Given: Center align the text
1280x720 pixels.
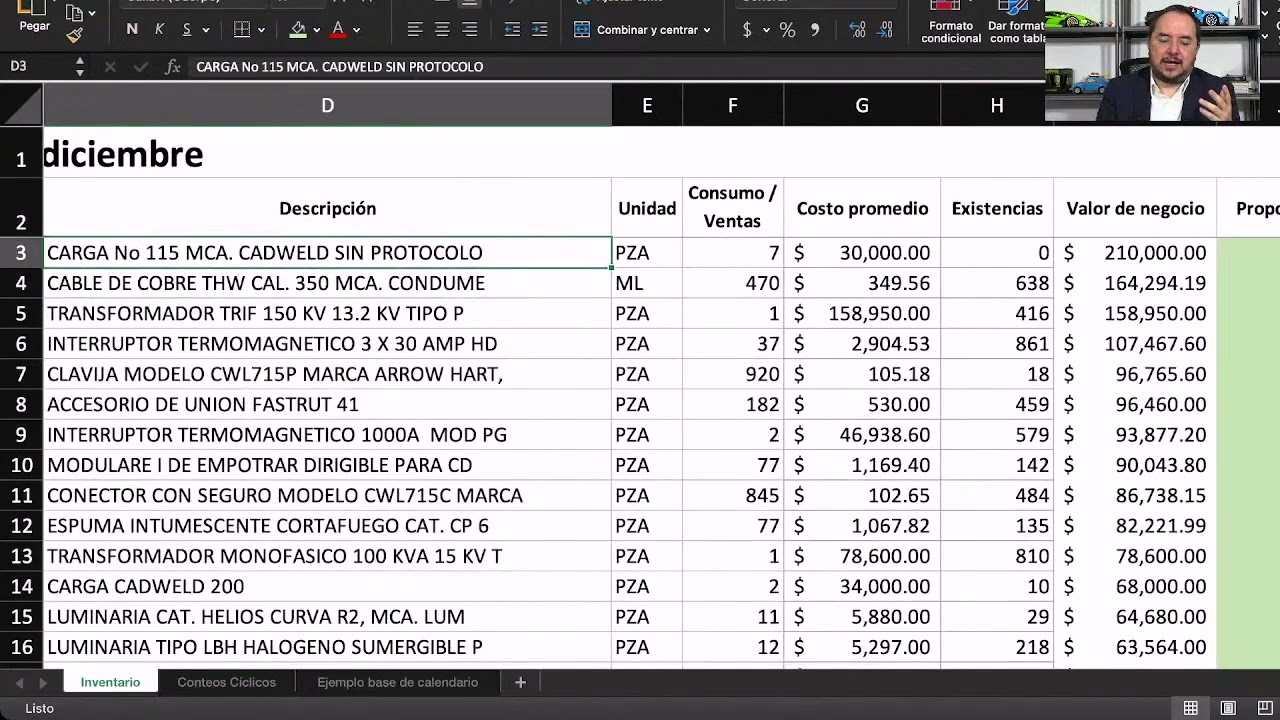Looking at the screenshot, I should coord(442,30).
